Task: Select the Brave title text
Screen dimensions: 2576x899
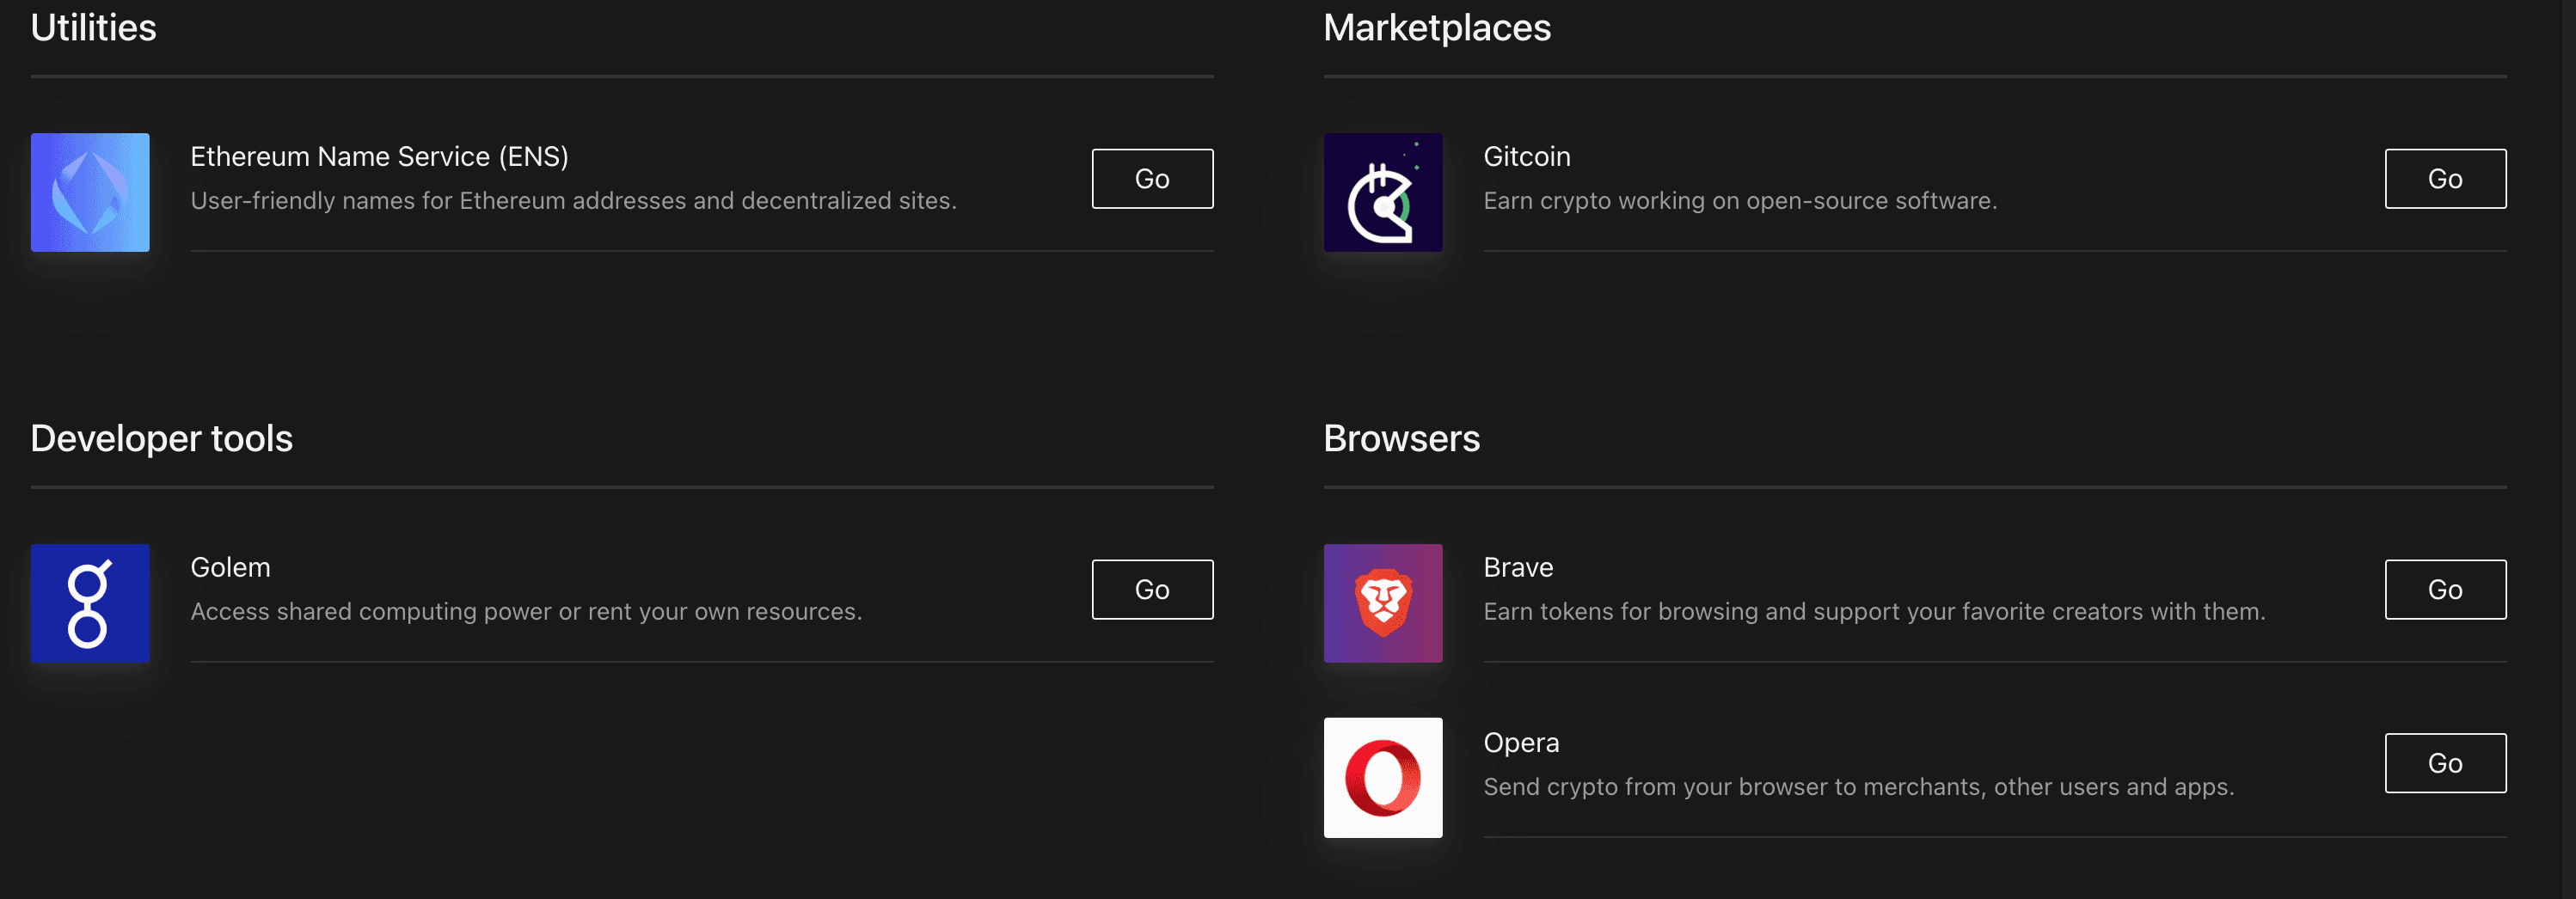Action: [1517, 567]
